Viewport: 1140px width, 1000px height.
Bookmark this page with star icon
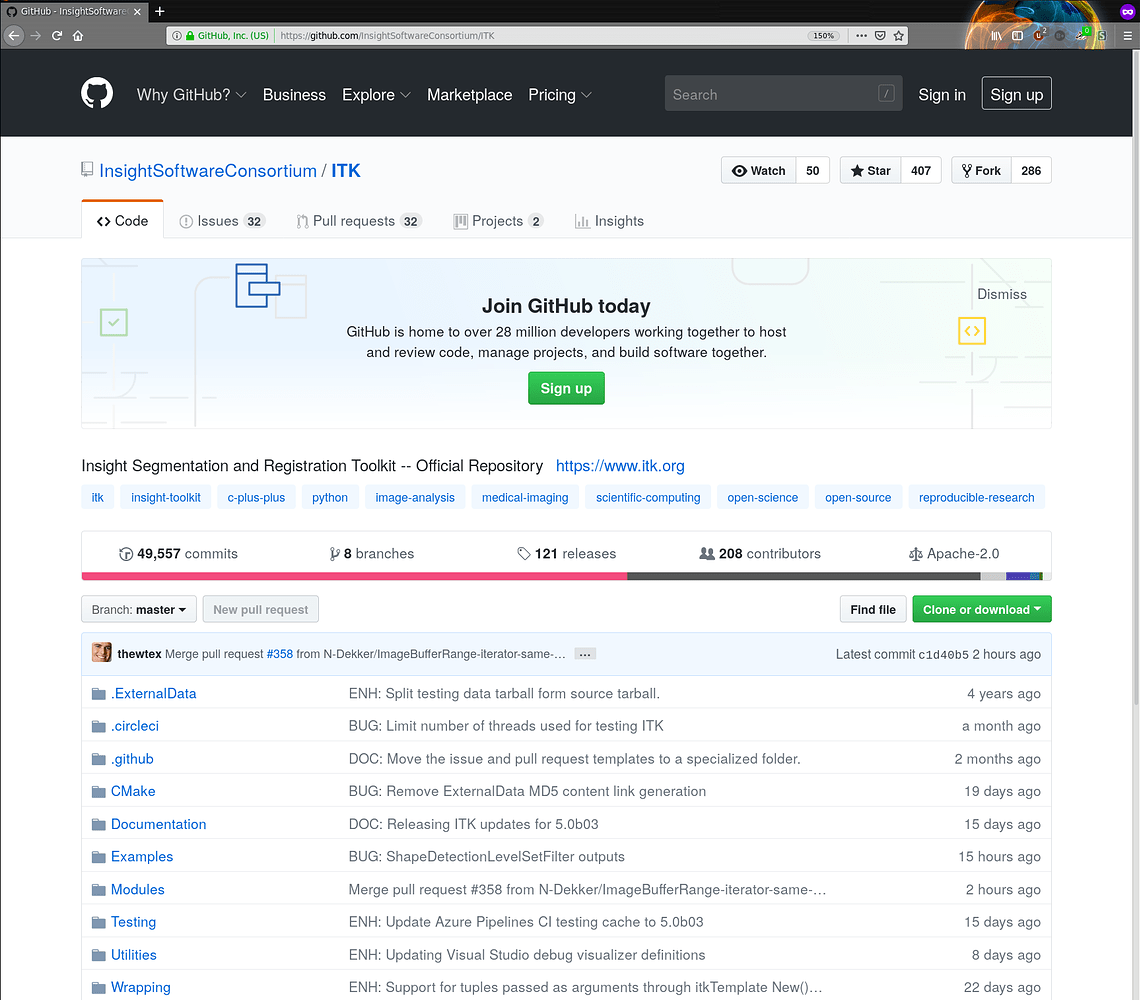tap(899, 35)
